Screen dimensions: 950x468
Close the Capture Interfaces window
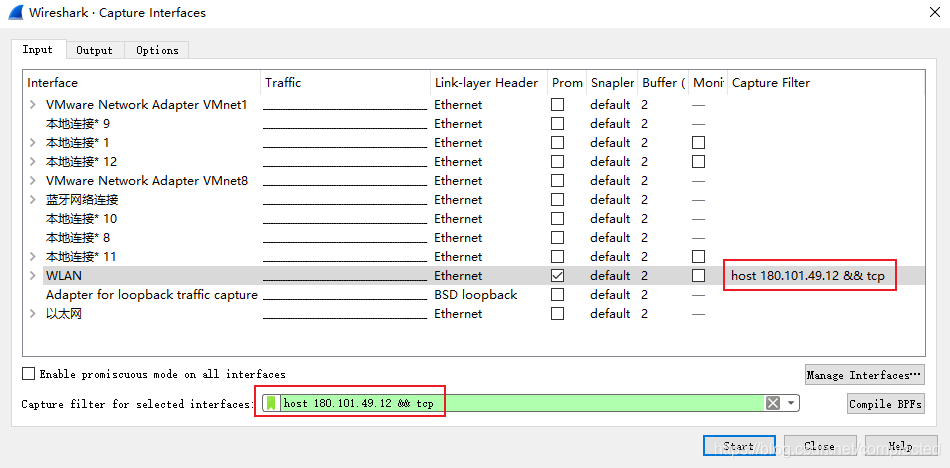tap(935, 12)
